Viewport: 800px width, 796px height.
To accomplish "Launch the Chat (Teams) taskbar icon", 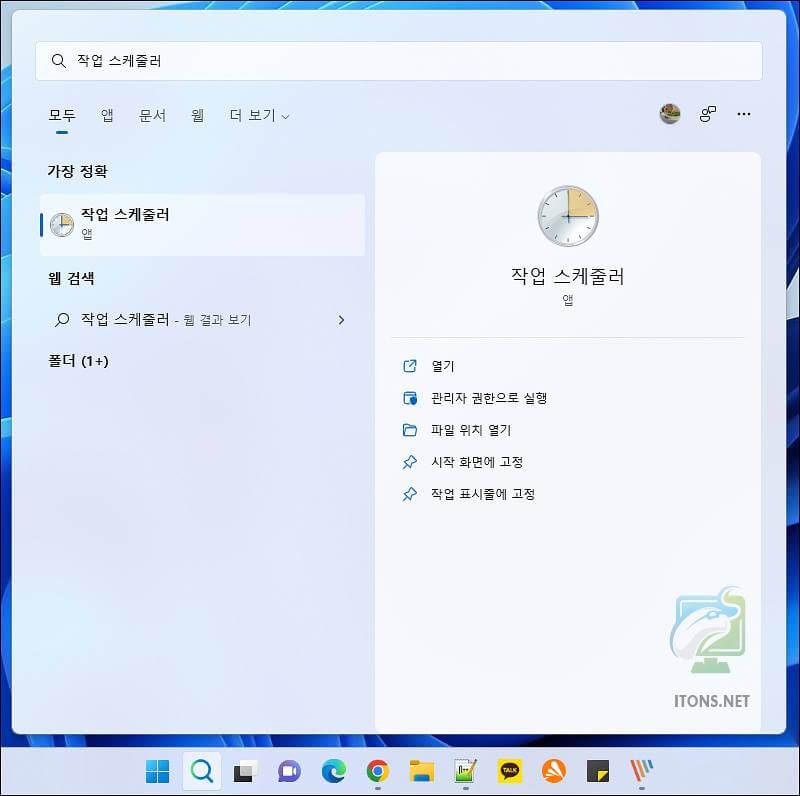I will [x=289, y=770].
